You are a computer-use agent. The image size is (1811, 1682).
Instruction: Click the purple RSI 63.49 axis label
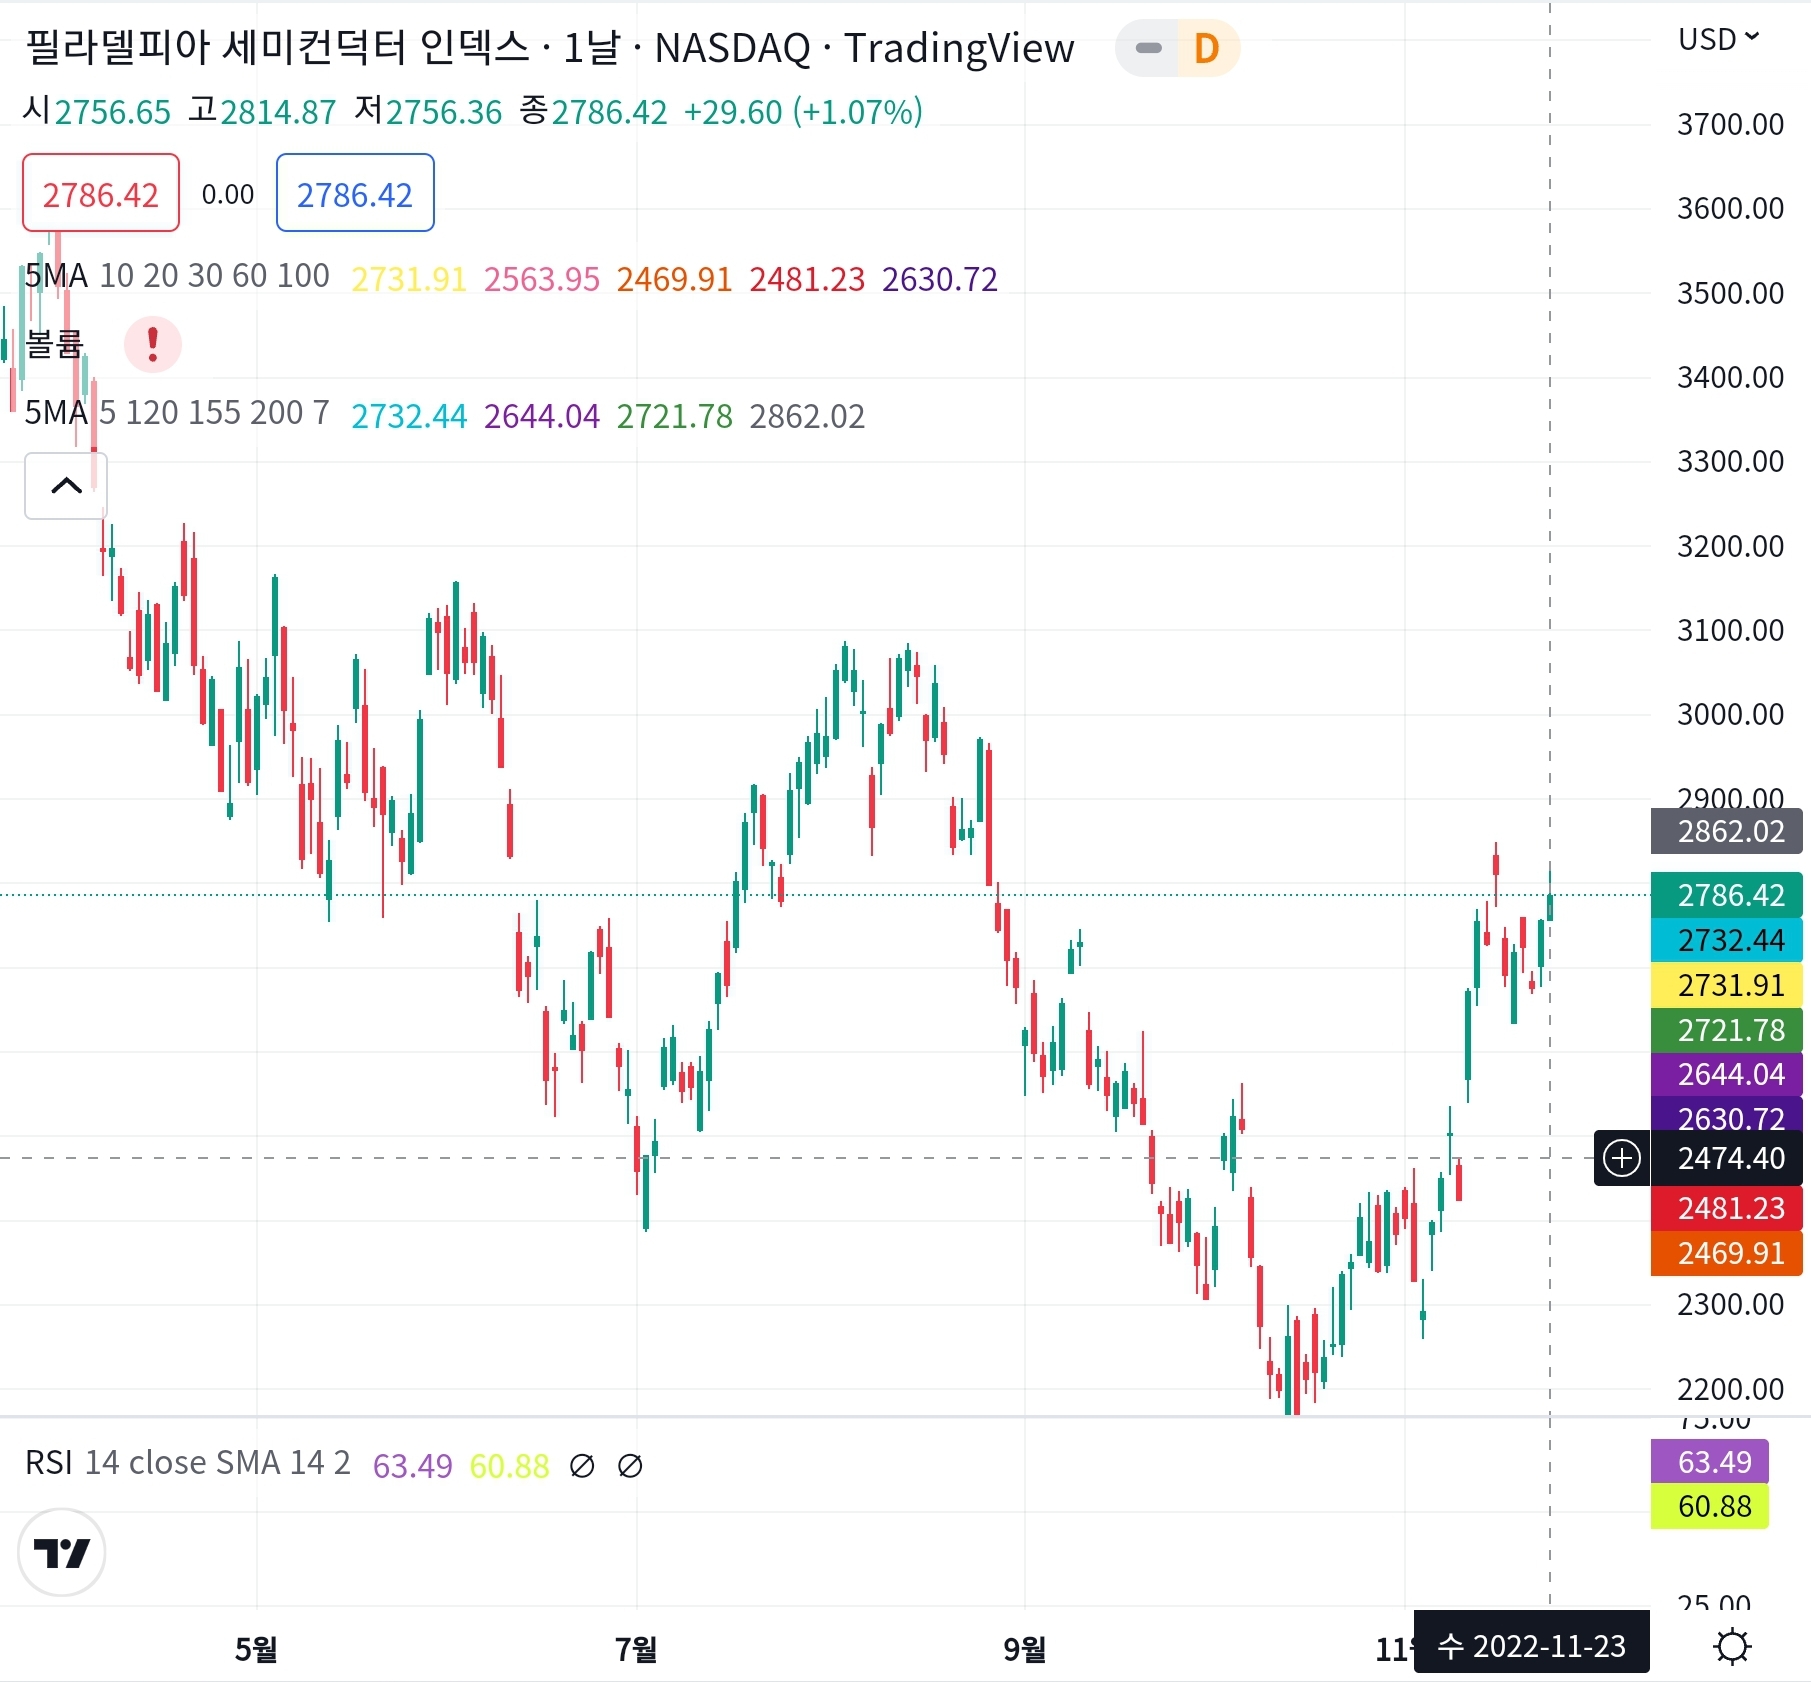click(1710, 1462)
